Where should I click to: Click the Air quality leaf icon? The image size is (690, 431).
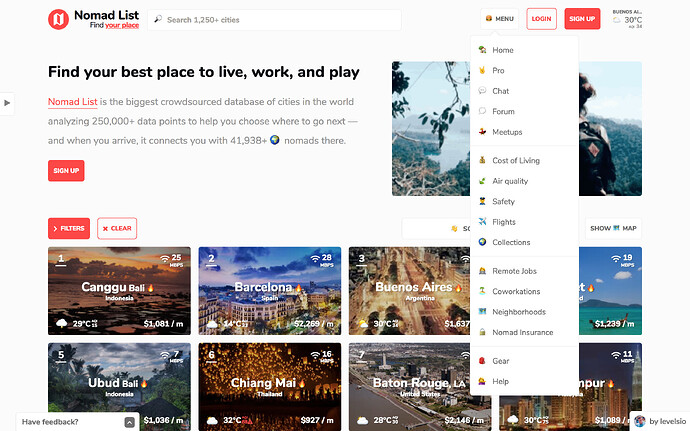point(482,181)
